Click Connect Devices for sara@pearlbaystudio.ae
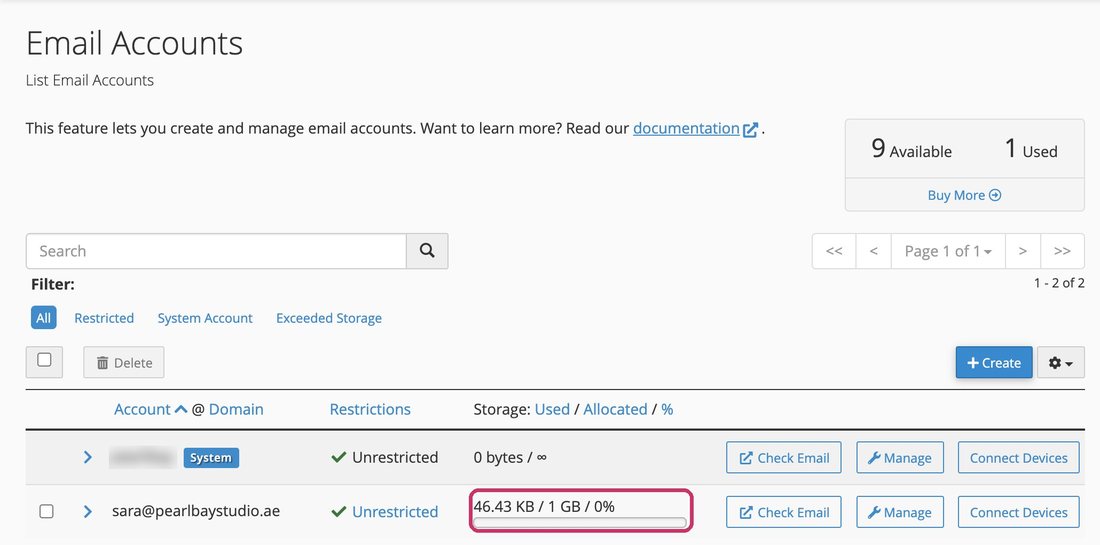This screenshot has width=1100, height=545. [x=1019, y=512]
